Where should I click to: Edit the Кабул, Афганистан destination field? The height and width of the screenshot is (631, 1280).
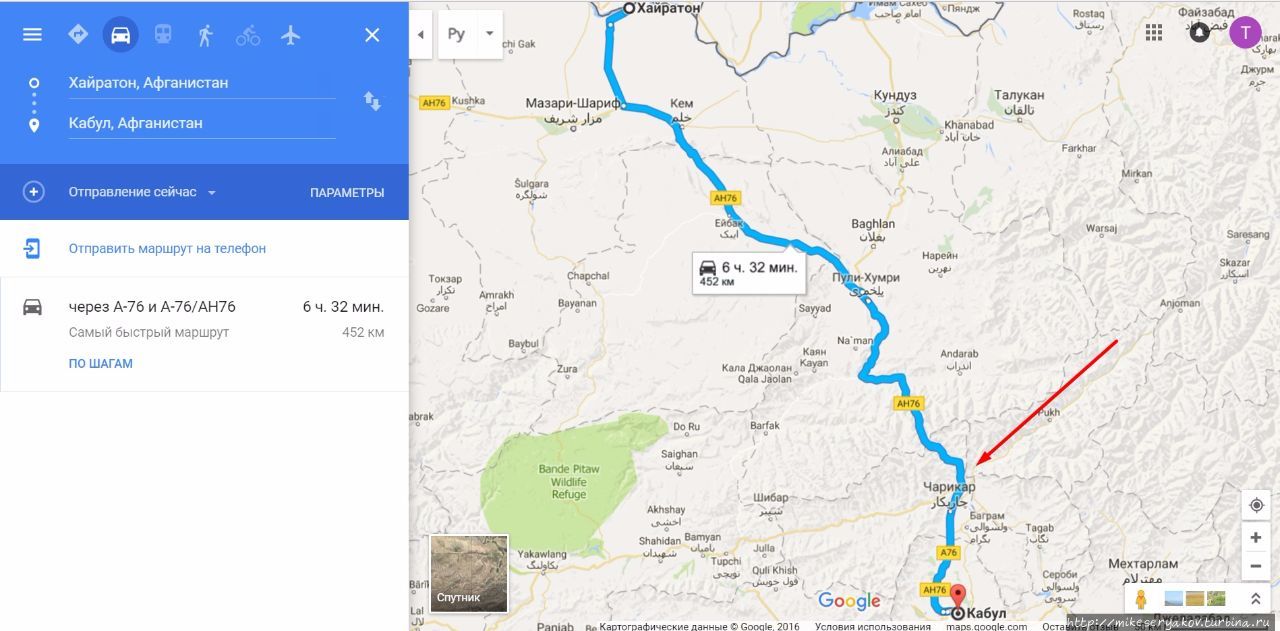coord(201,123)
